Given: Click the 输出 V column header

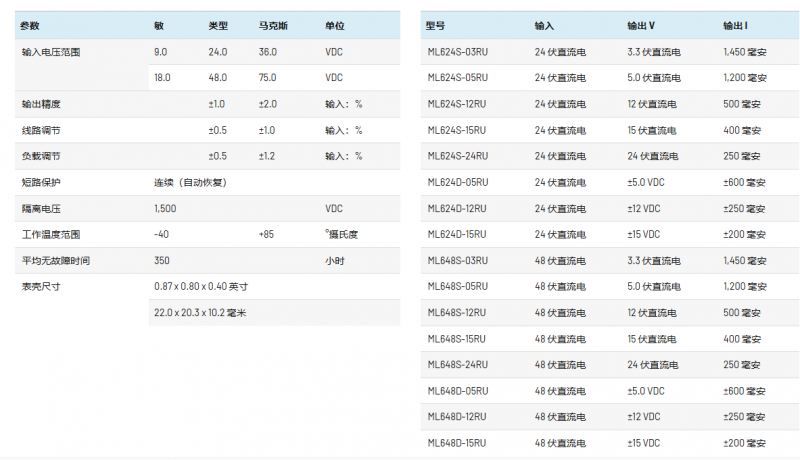Looking at the screenshot, I should click(x=641, y=25).
